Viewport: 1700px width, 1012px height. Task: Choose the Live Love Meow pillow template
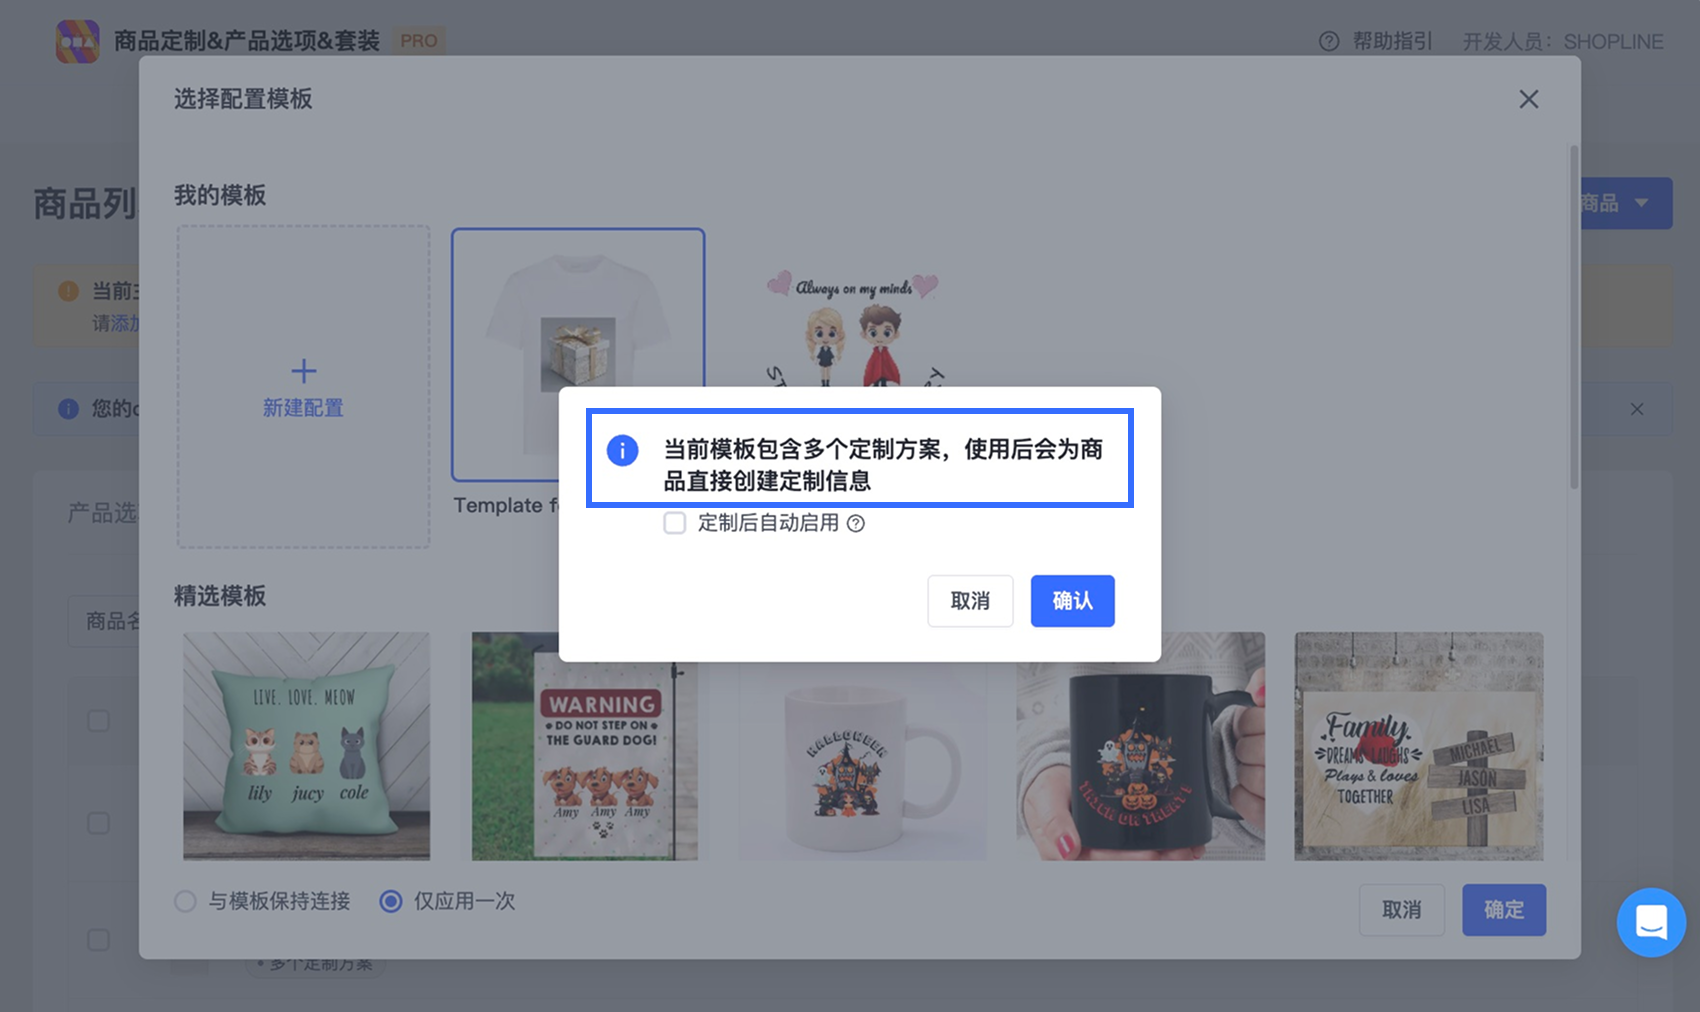pos(307,746)
